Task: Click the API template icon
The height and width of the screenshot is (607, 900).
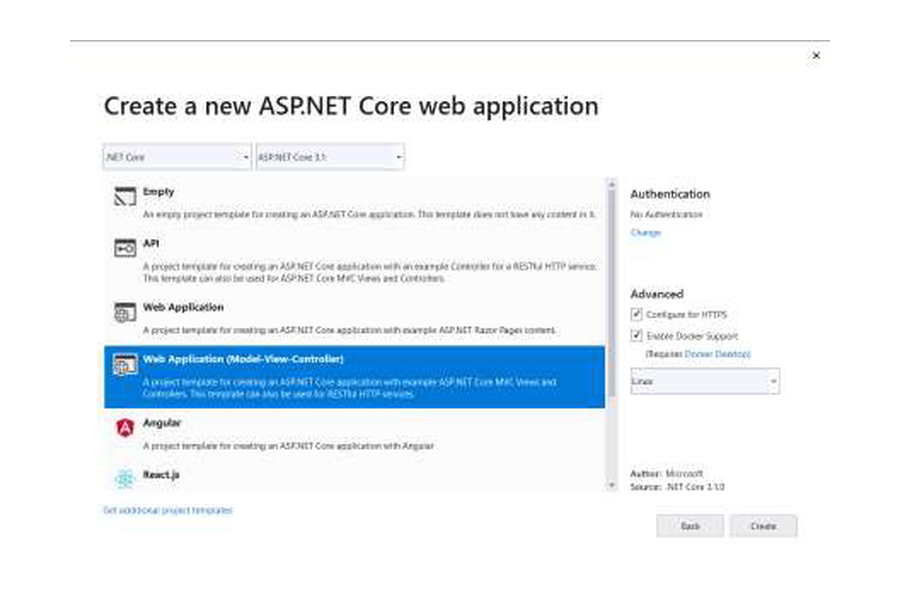Action: (x=125, y=248)
